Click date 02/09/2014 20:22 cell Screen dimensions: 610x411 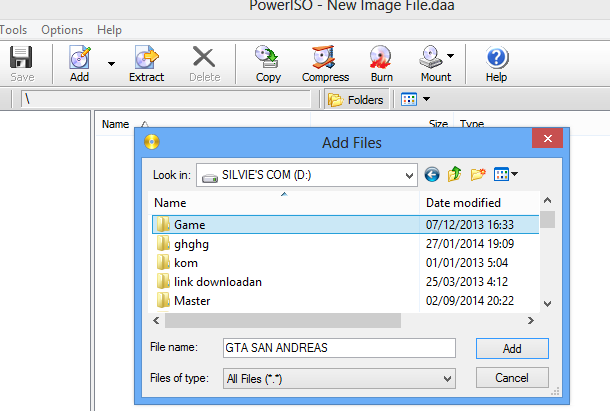coord(470,301)
